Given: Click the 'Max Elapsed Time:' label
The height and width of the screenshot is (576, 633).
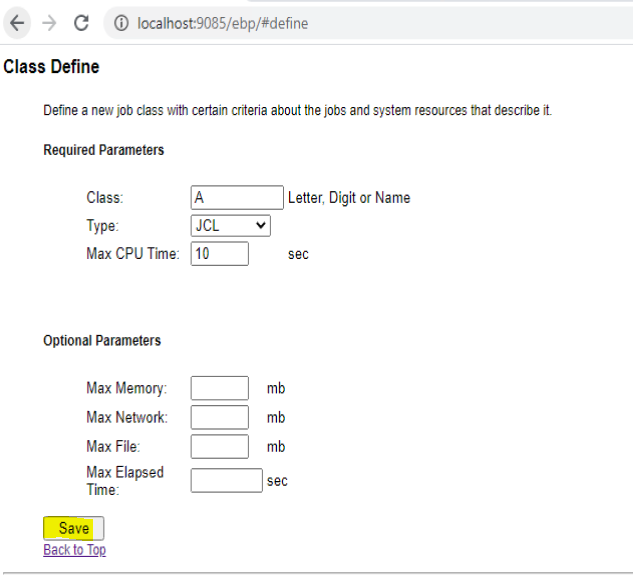Looking at the screenshot, I should (x=125, y=481).
